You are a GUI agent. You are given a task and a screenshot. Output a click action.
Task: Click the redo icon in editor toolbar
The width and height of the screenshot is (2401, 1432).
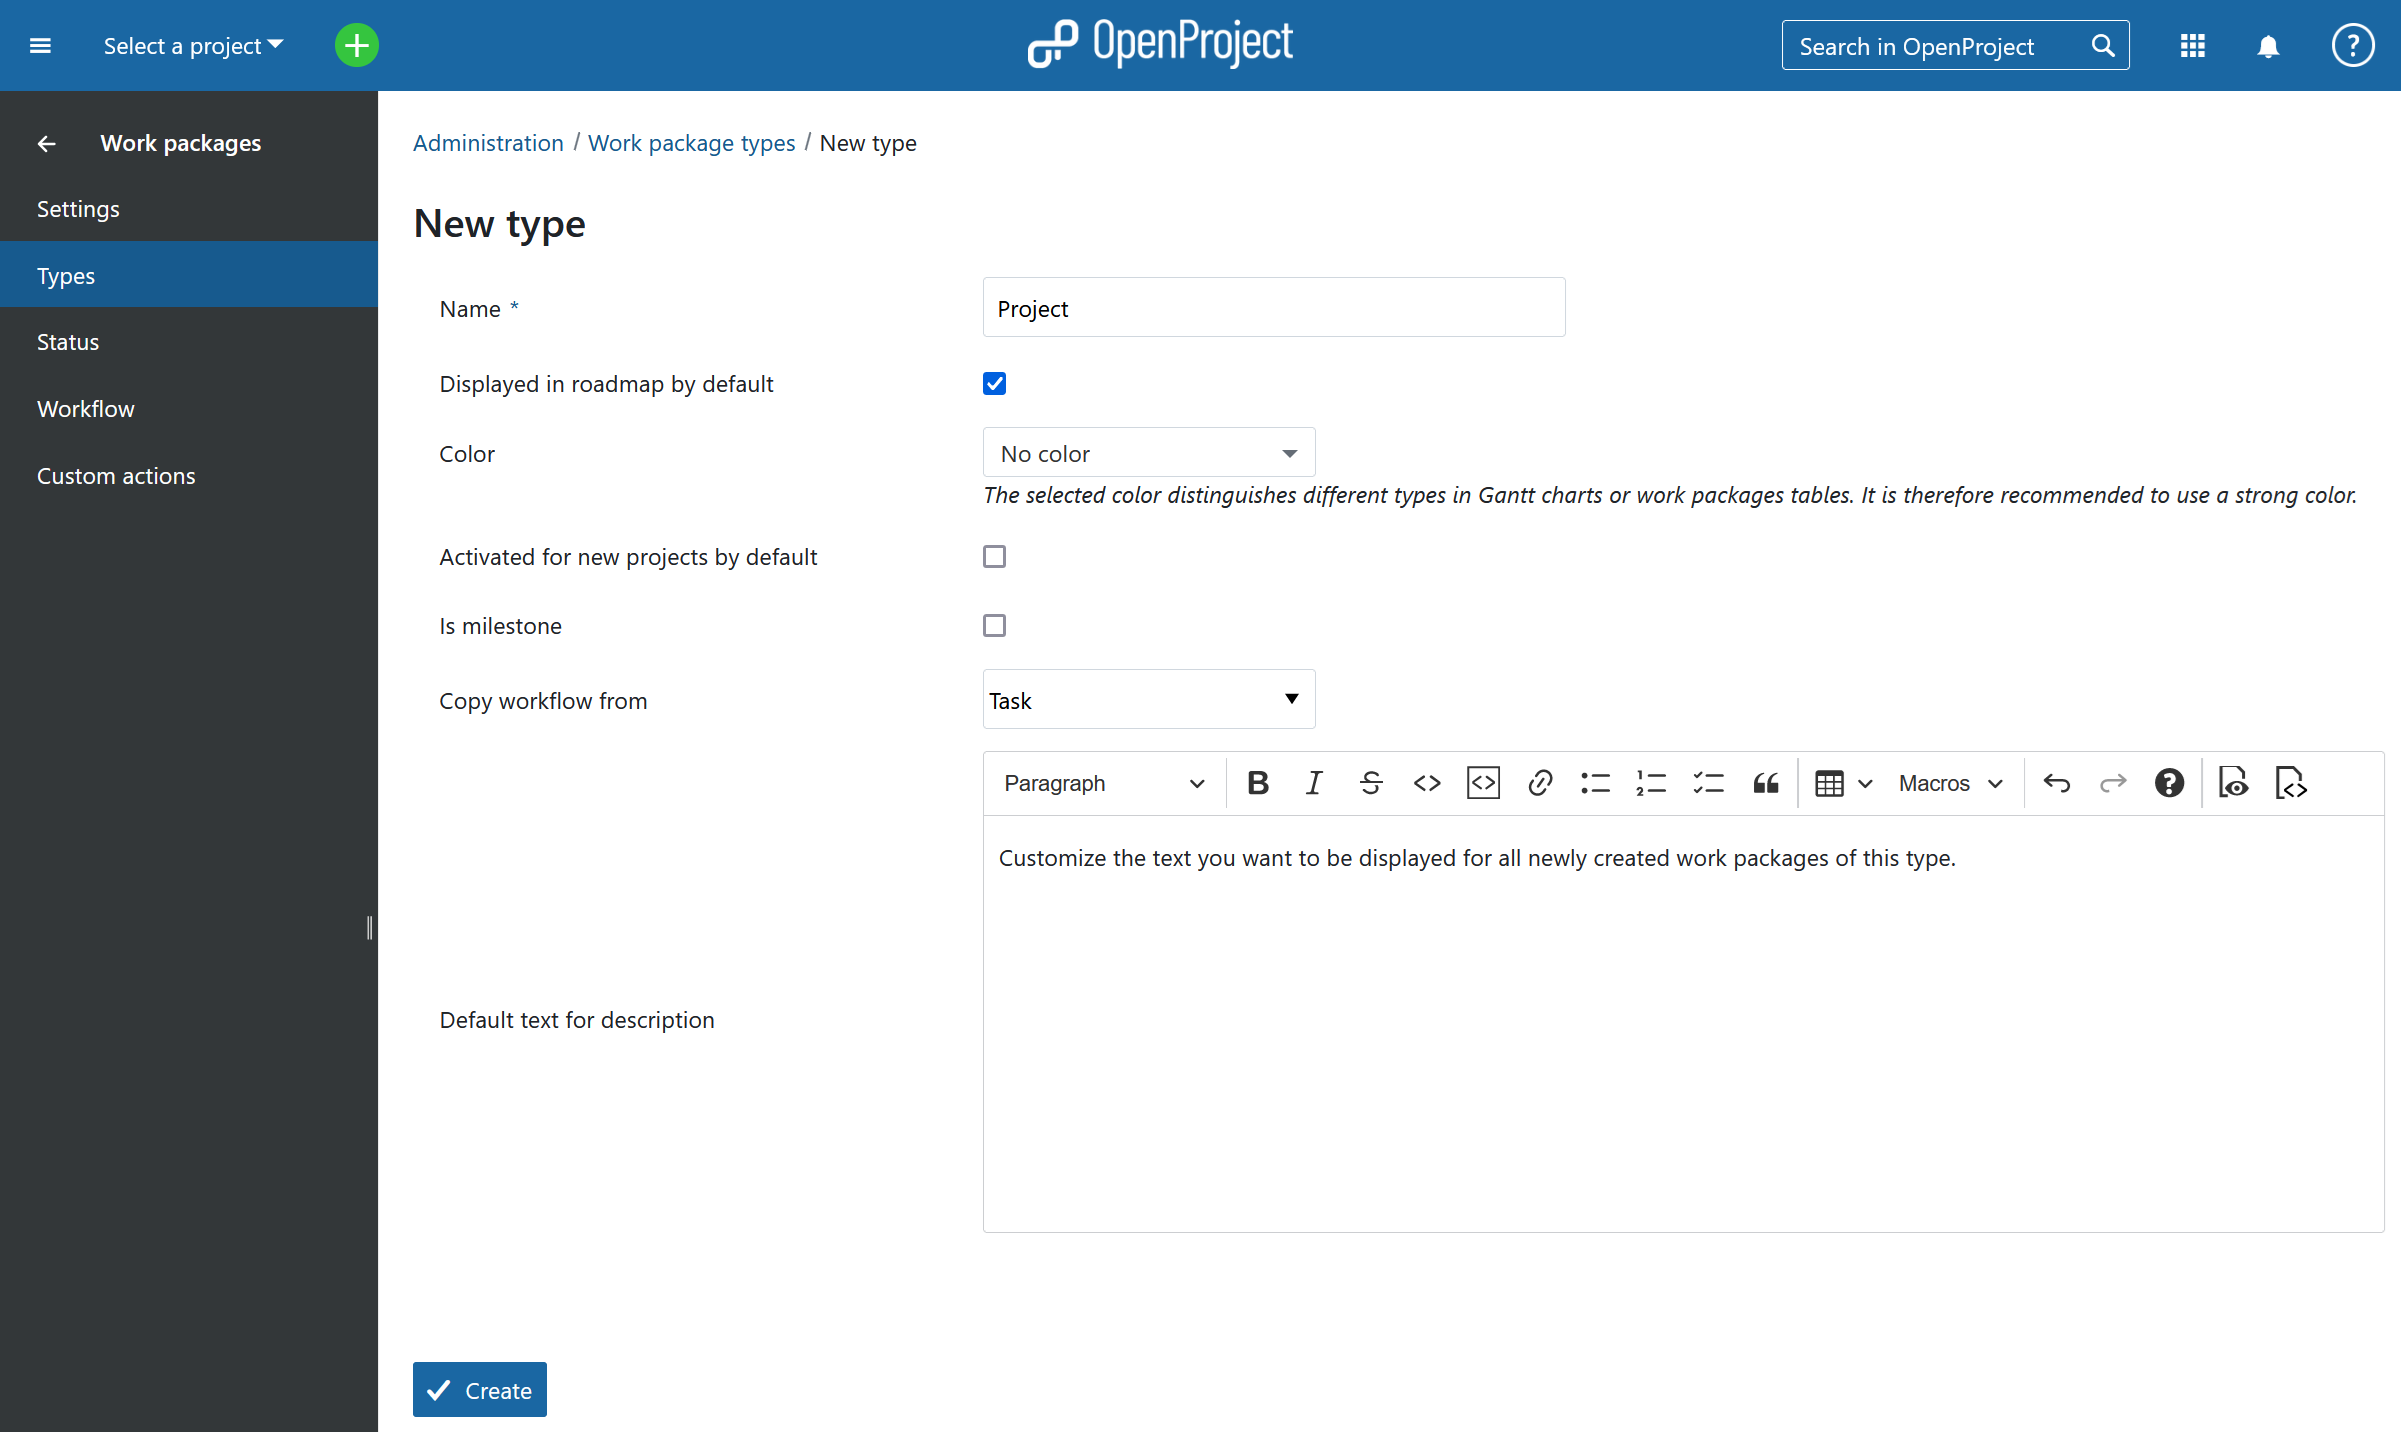click(2111, 782)
